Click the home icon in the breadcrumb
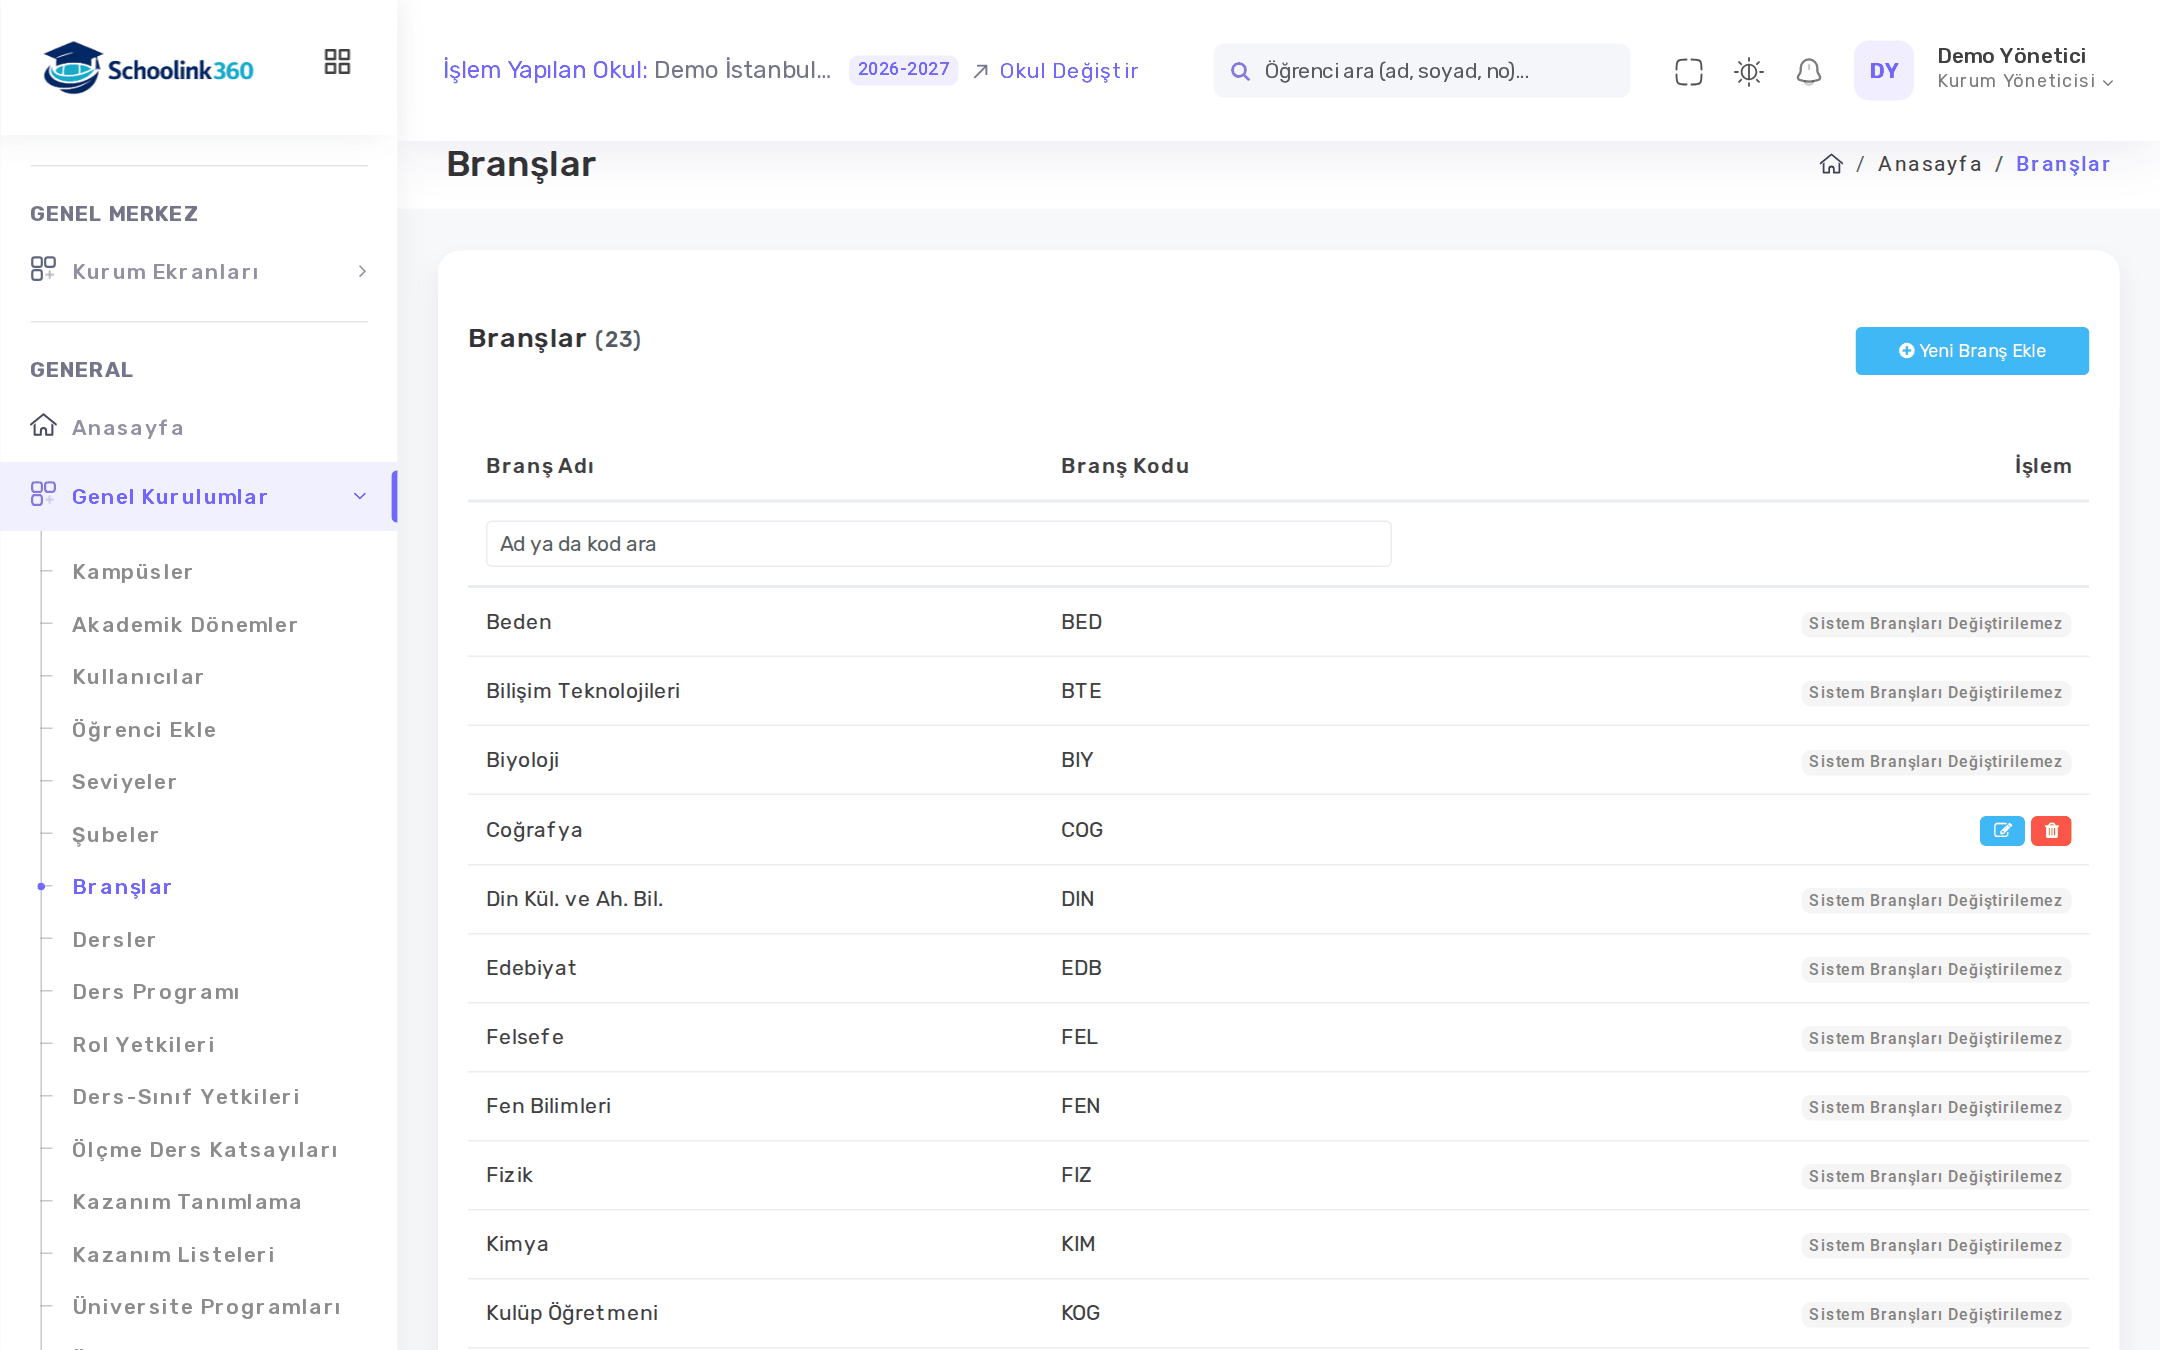Image resolution: width=2160 pixels, height=1350 pixels. tap(1831, 164)
